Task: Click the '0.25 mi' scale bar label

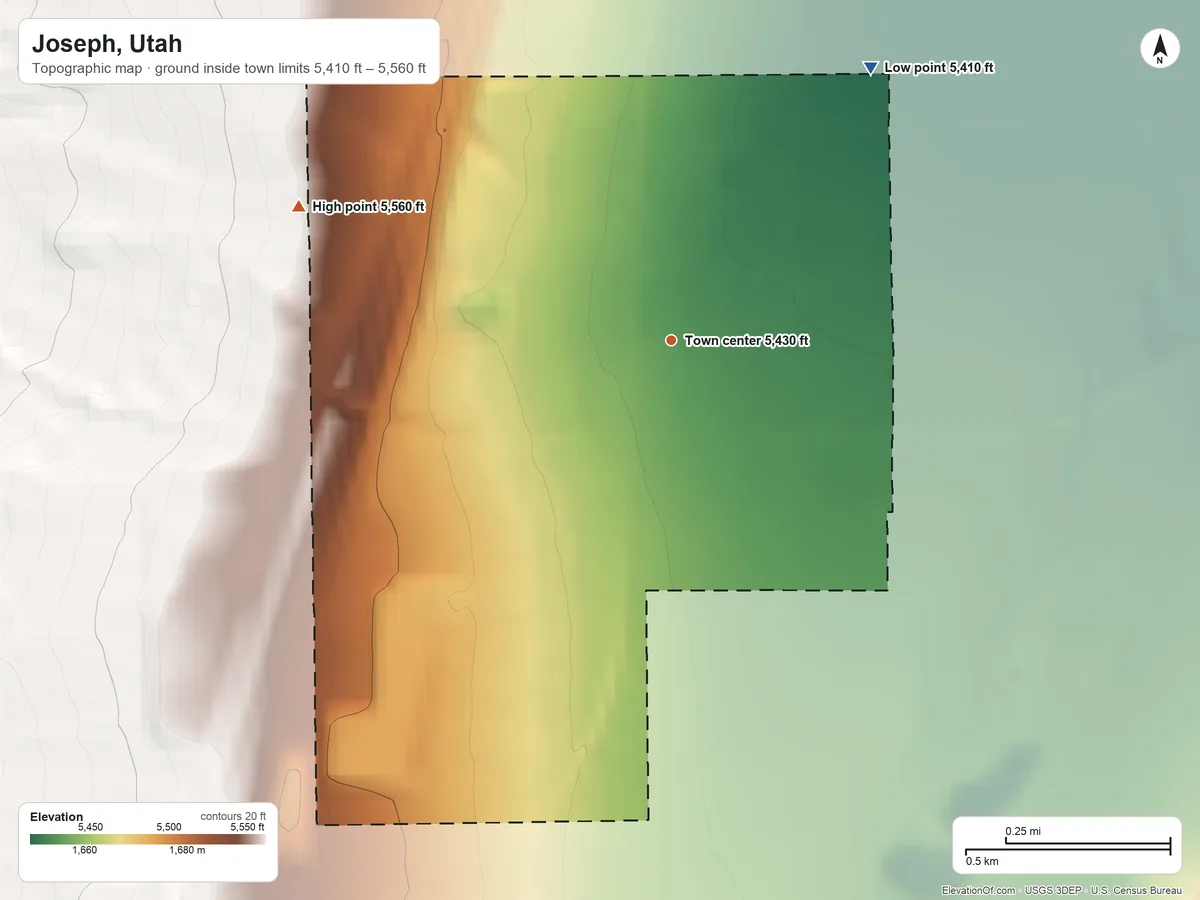Action: point(1023,831)
